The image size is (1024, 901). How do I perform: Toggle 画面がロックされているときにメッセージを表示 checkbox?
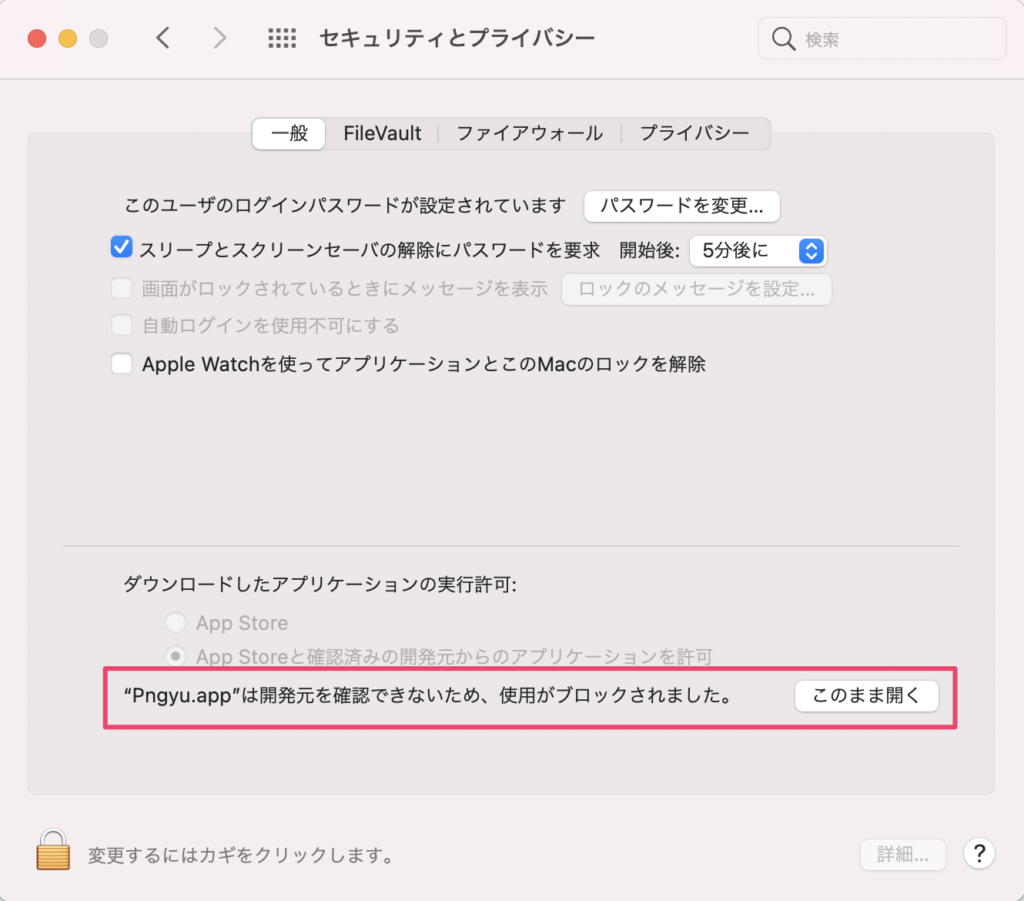coord(121,288)
